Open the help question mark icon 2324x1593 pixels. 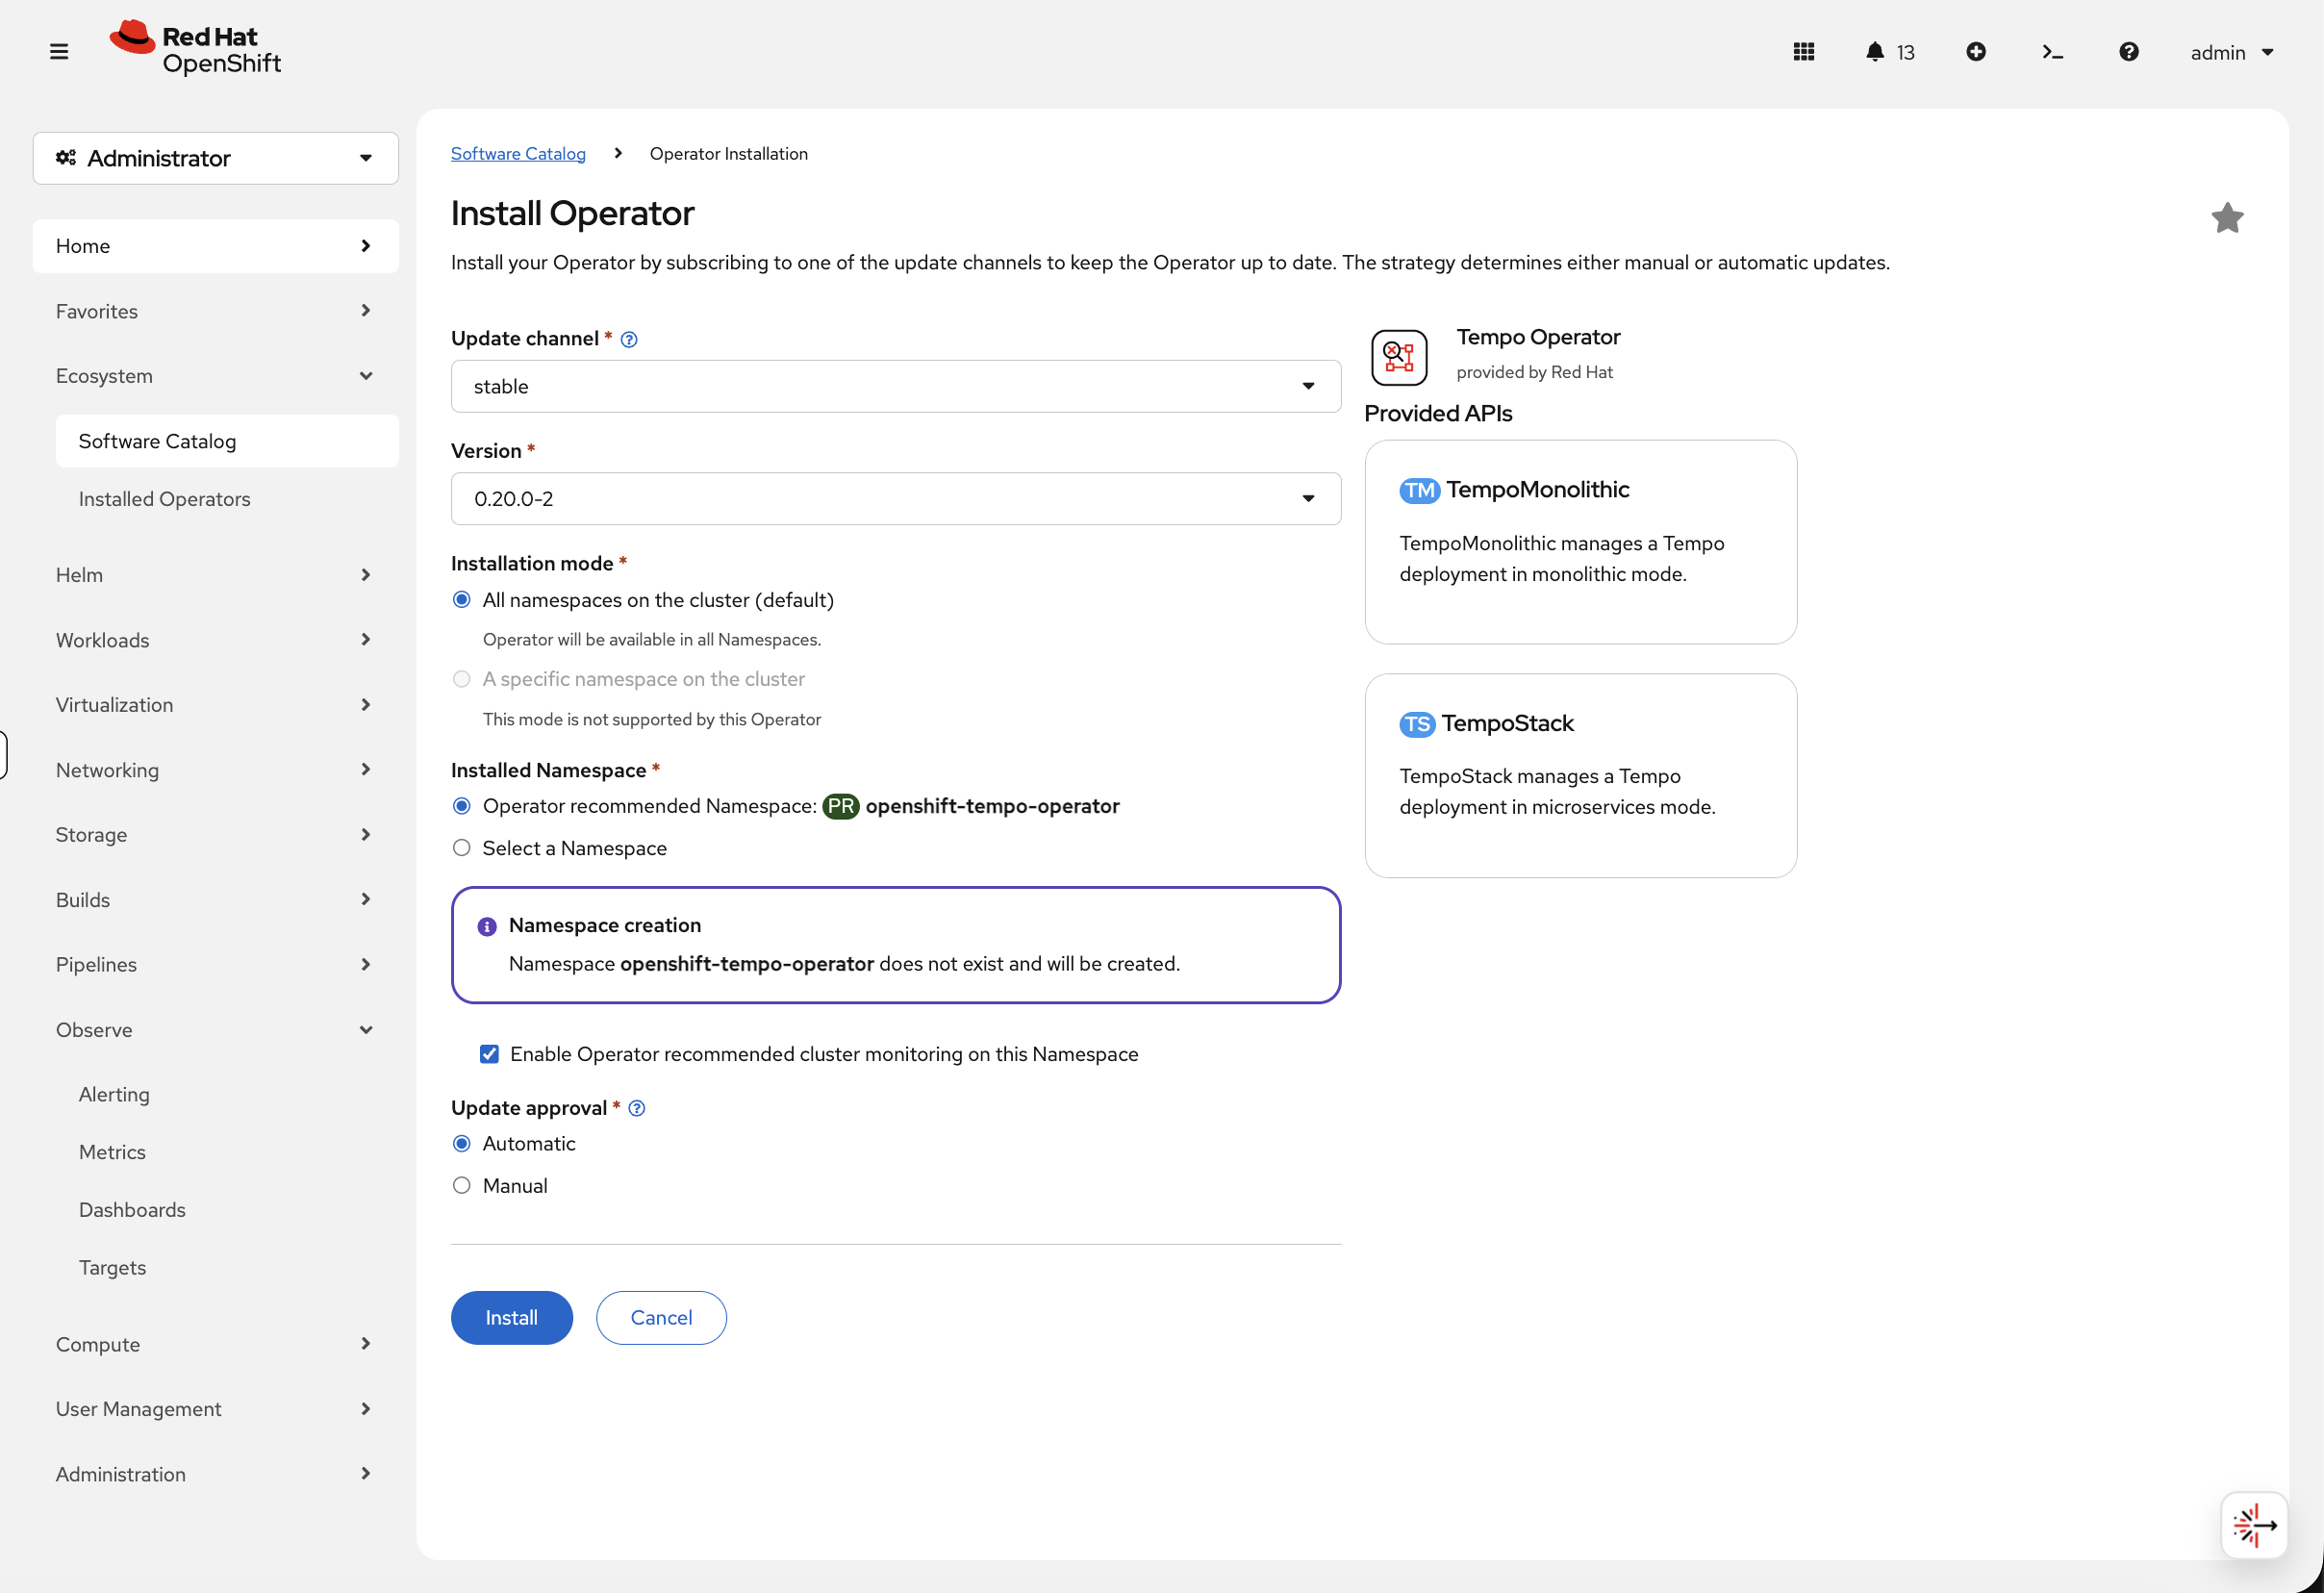coord(2129,51)
